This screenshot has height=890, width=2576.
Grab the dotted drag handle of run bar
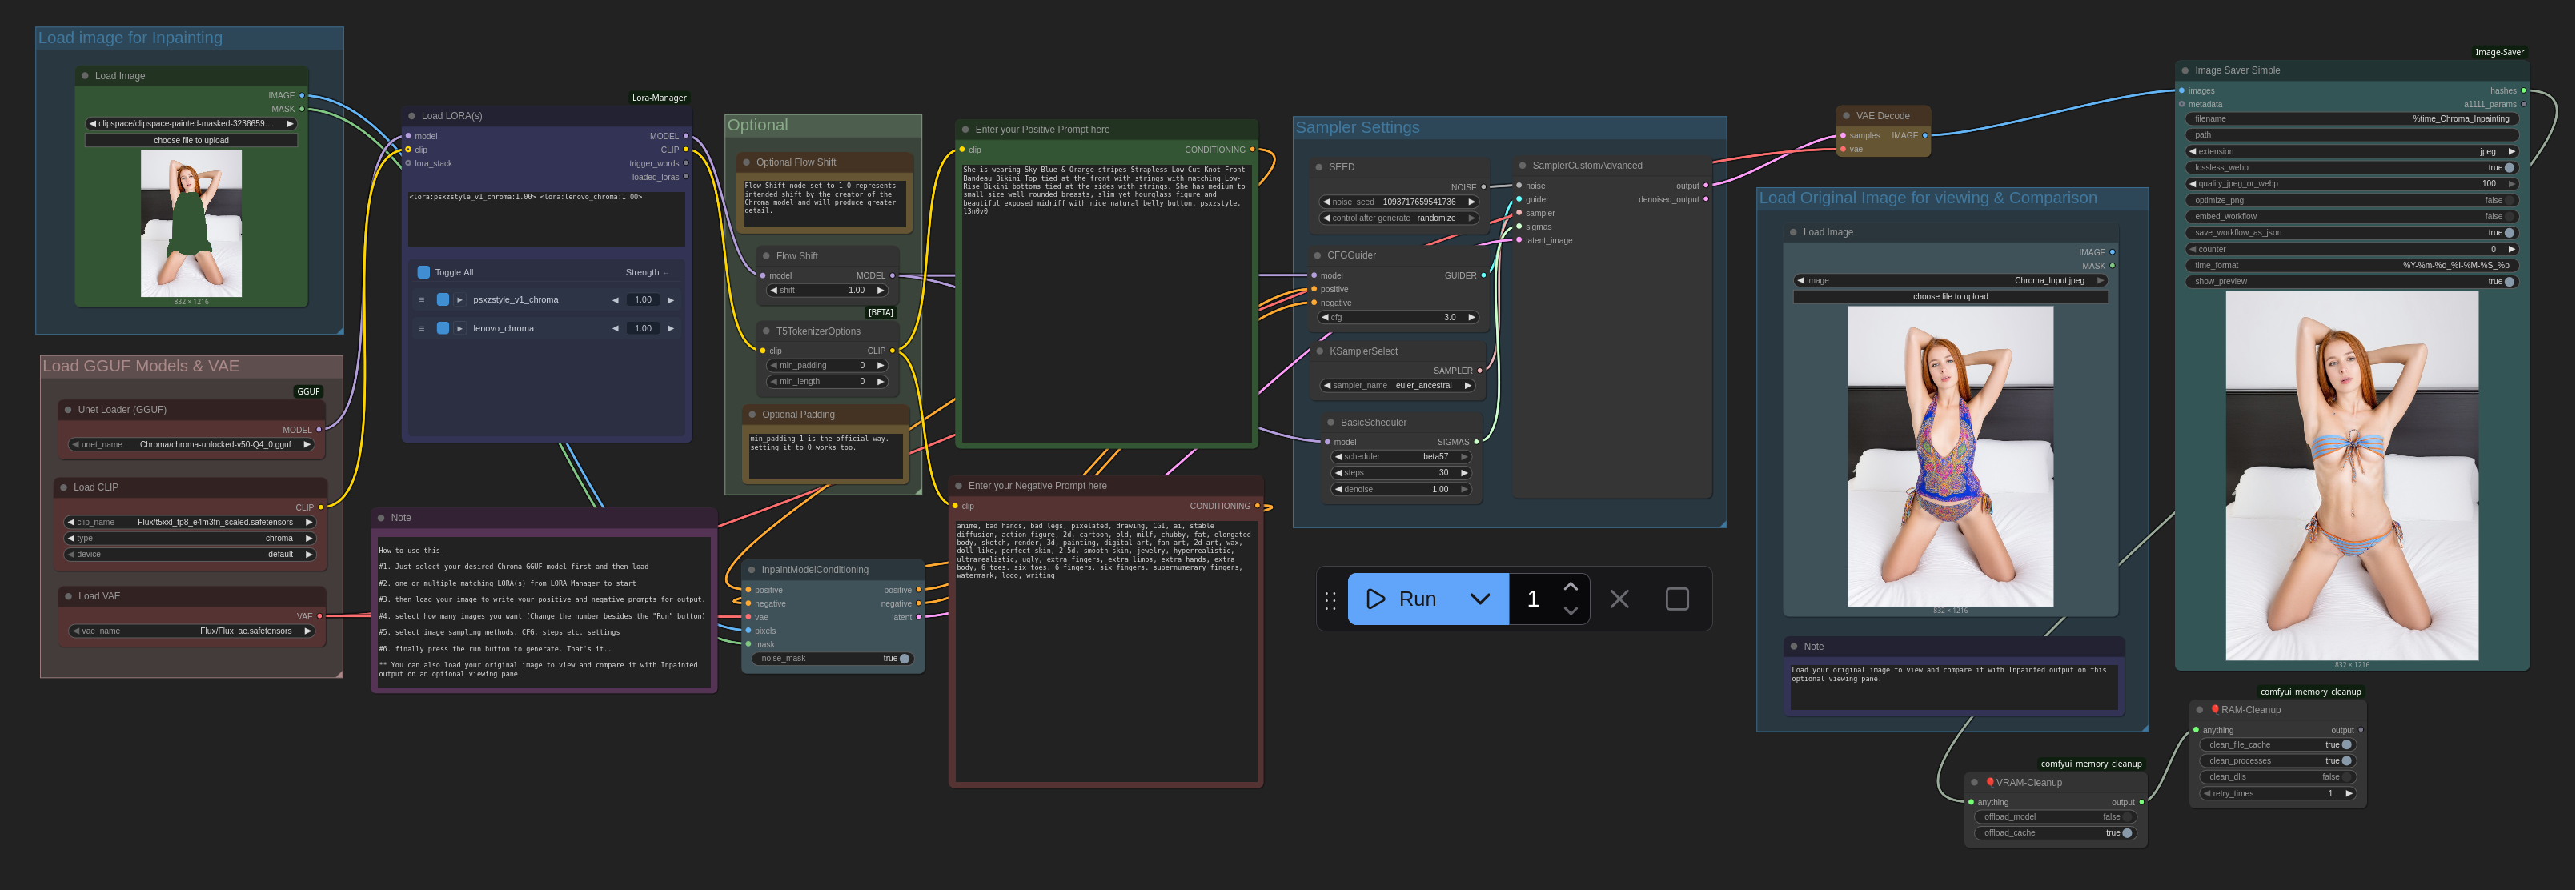click(1330, 600)
